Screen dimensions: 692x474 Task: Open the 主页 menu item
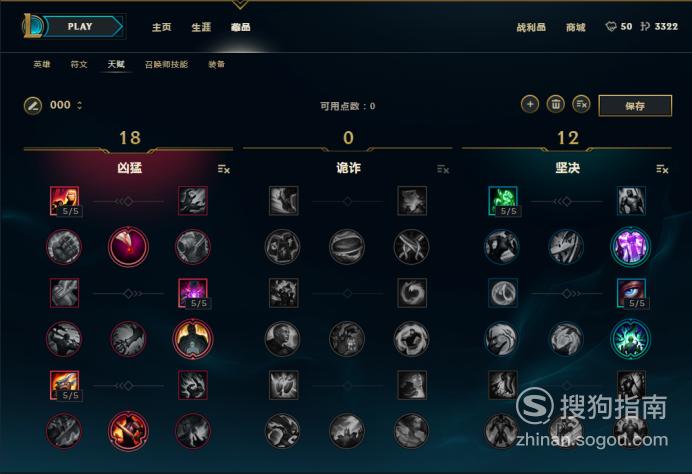point(162,27)
